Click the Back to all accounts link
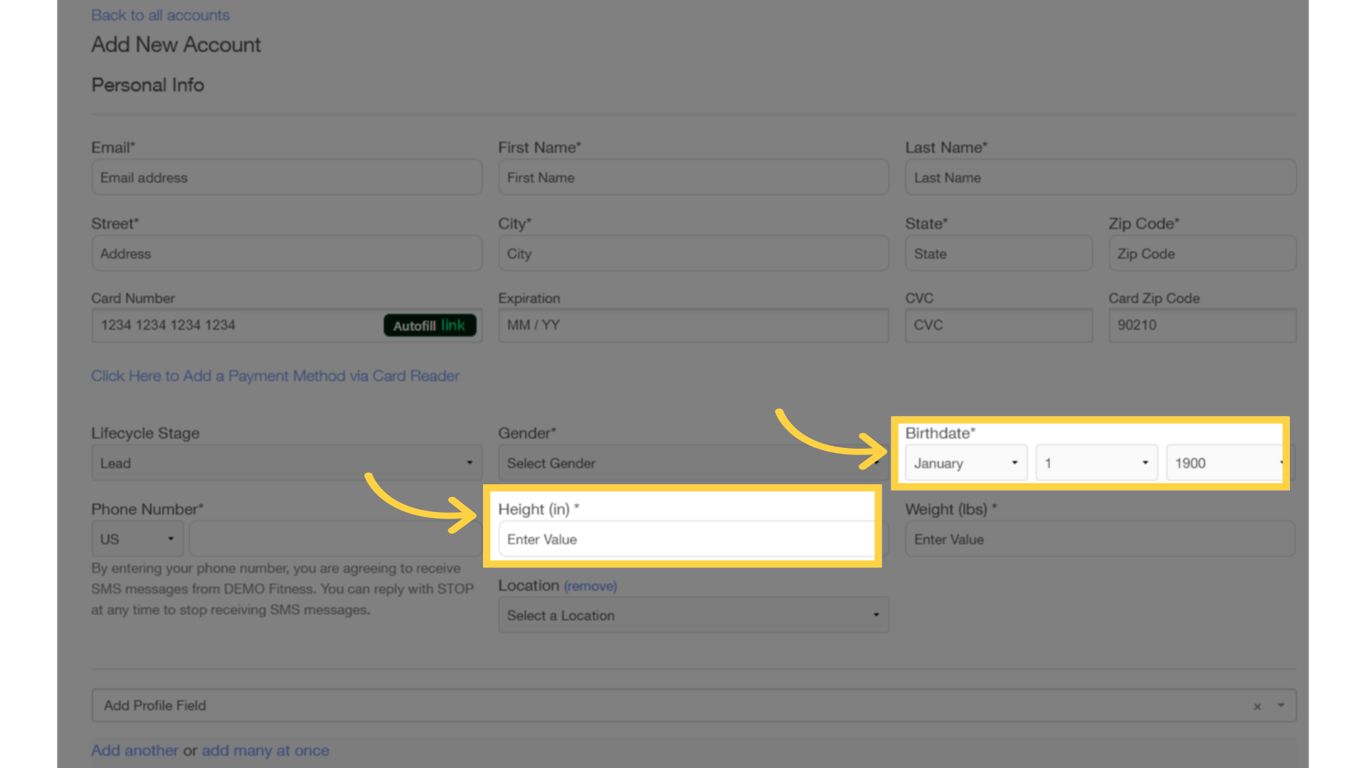The width and height of the screenshot is (1366, 768). tap(159, 14)
